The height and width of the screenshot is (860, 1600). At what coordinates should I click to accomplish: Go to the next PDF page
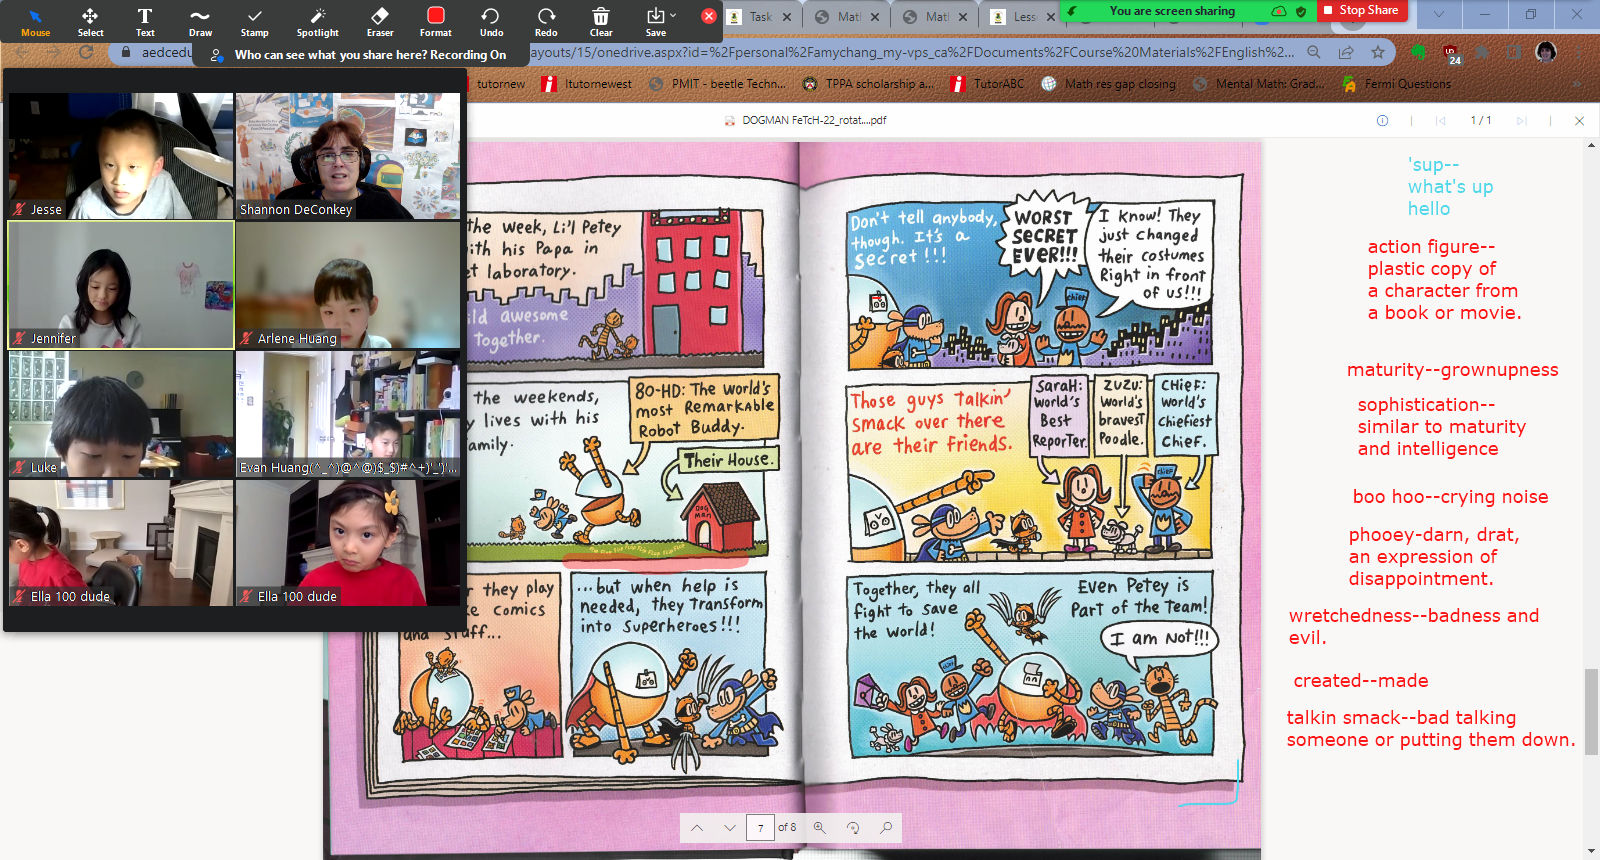pos(730,827)
